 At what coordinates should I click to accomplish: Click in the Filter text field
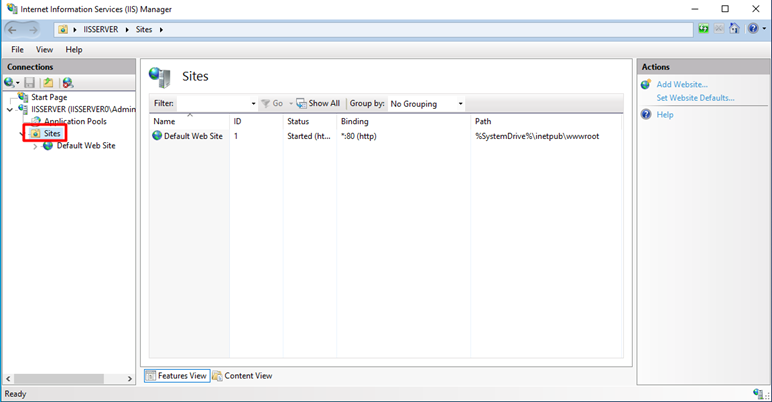click(x=213, y=103)
